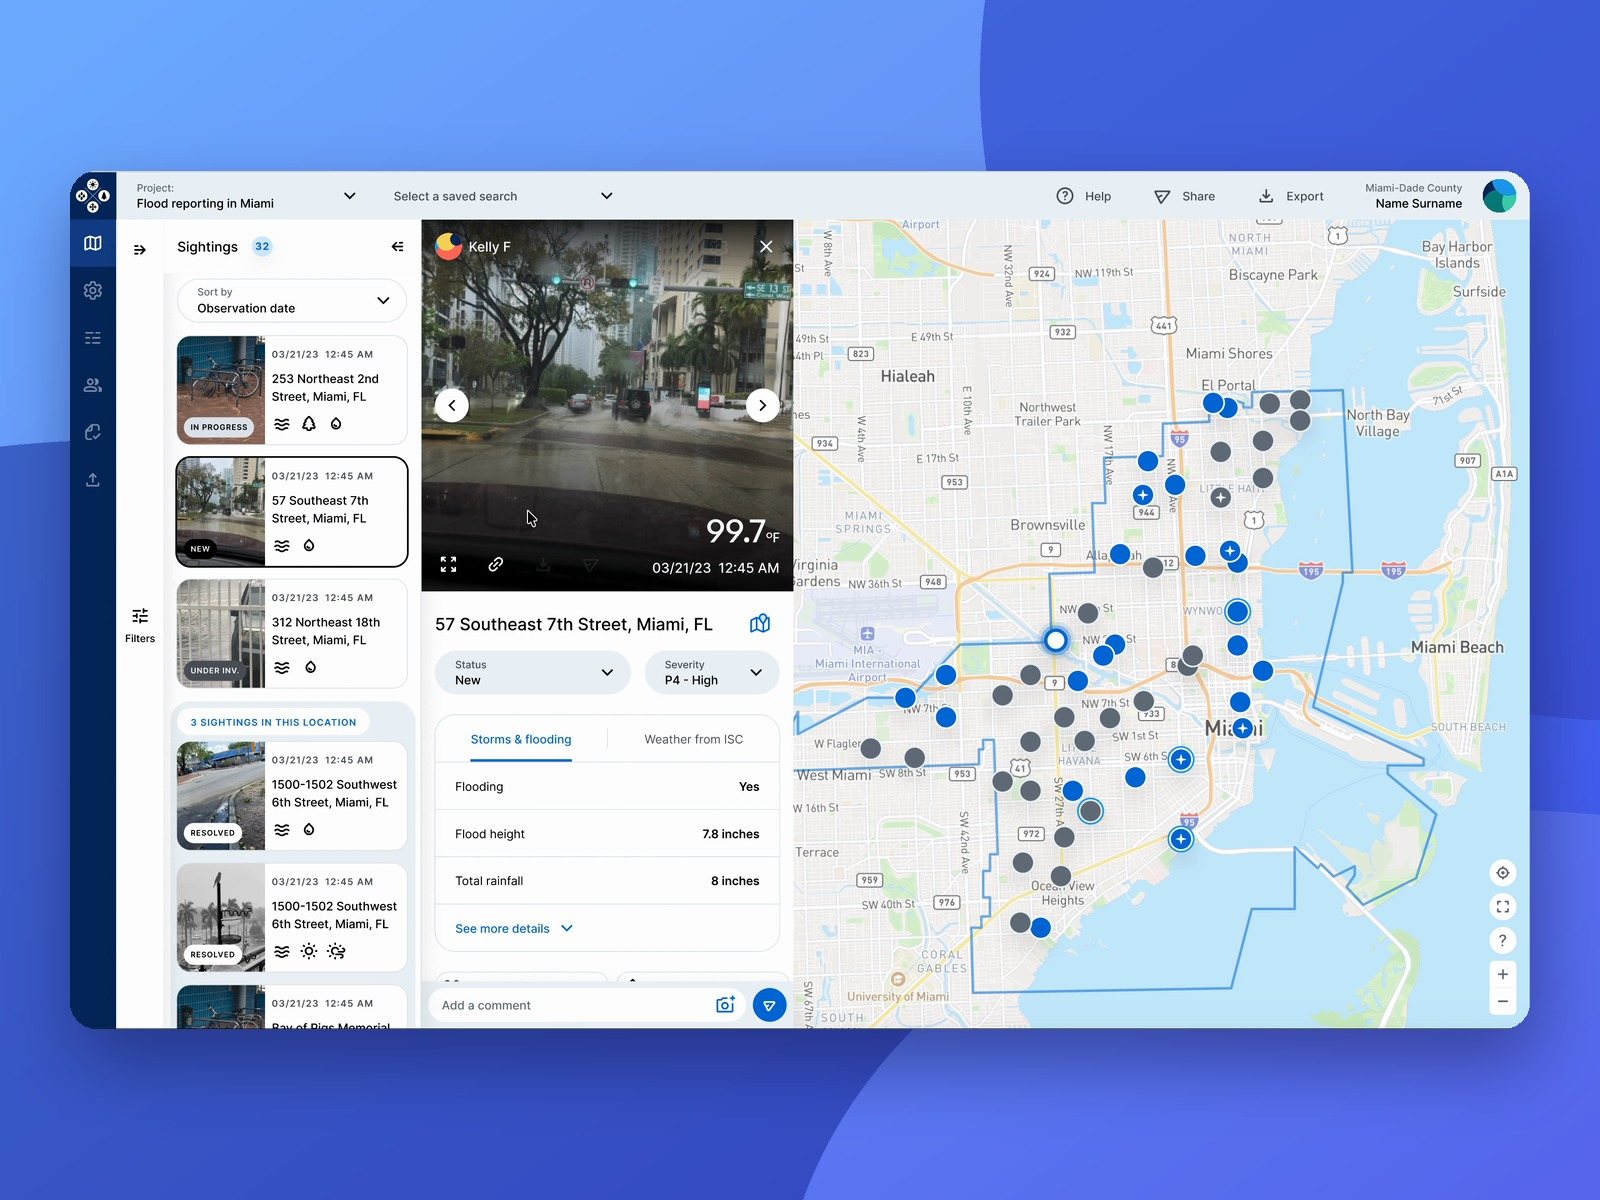Open the Sort by Observation date dropdown
Viewport: 1600px width, 1200px height.
click(x=292, y=301)
